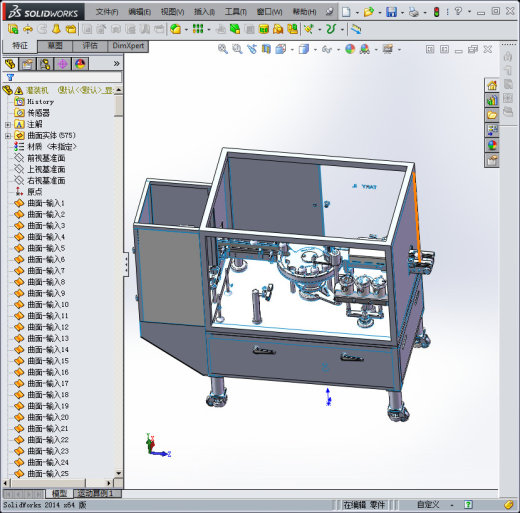Open the display style dropdown arrow

tap(315, 50)
